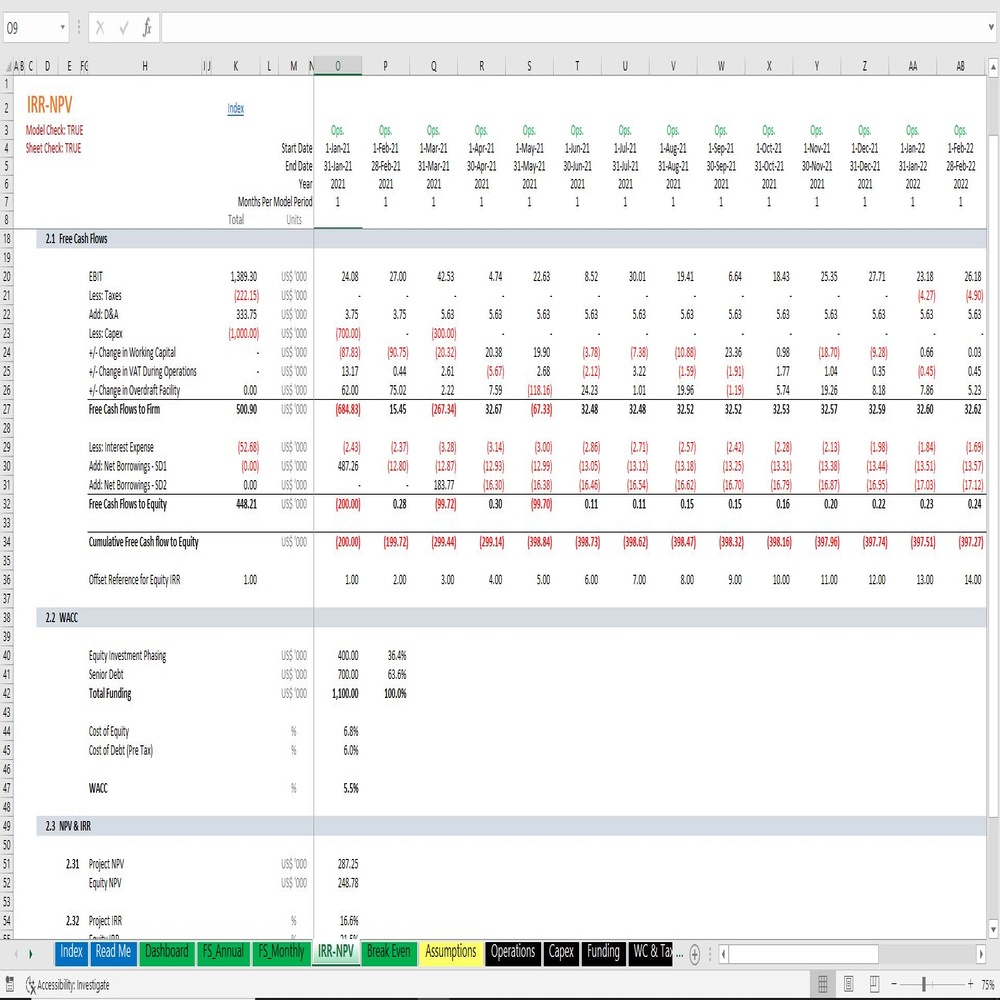This screenshot has height=1000, width=1000.
Task: Switch to the Dashboard sheet tab
Action: click(166, 952)
